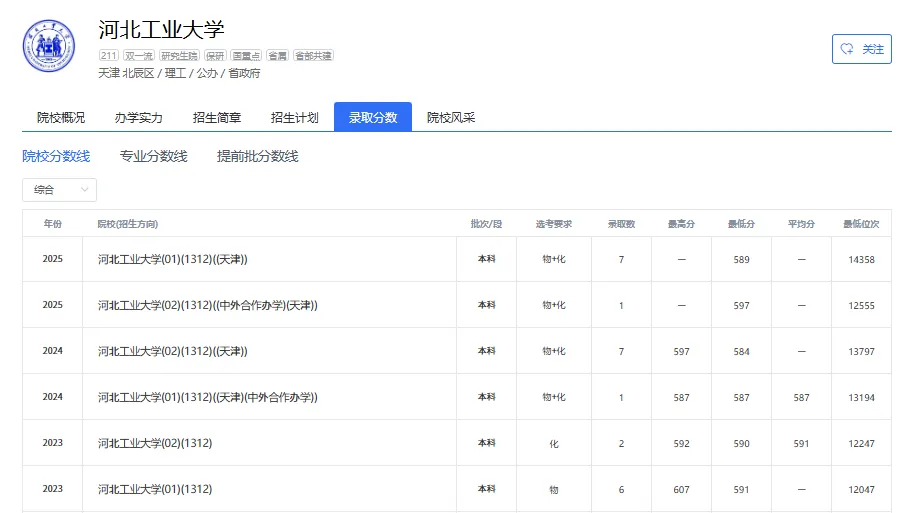Click the 物 subject requirement cell
This screenshot has height=513, width=918.
pyautogui.click(x=554, y=490)
